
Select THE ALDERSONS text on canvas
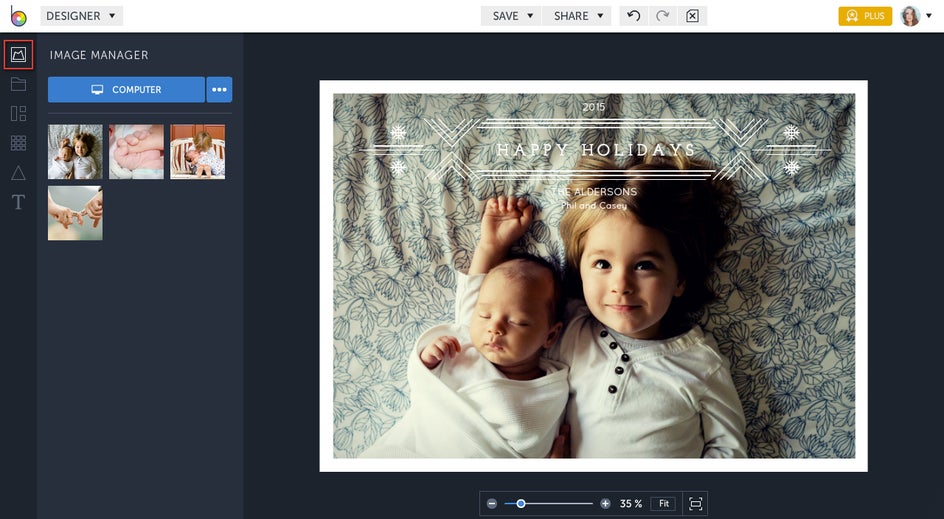[x=594, y=192]
